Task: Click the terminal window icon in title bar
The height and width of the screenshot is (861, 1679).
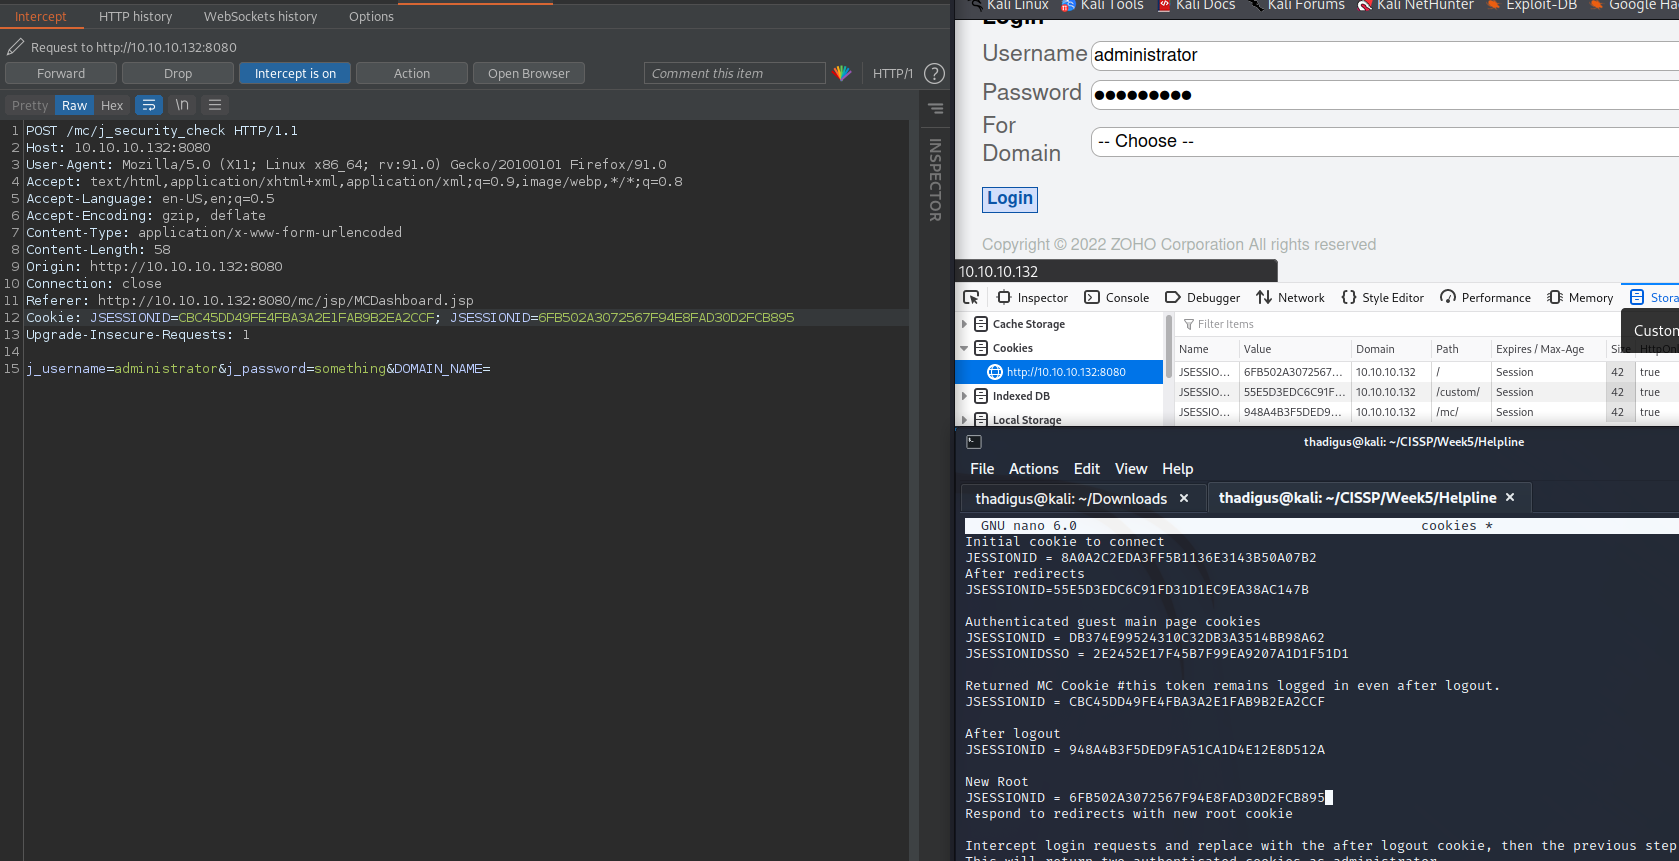Action: pyautogui.click(x=974, y=442)
